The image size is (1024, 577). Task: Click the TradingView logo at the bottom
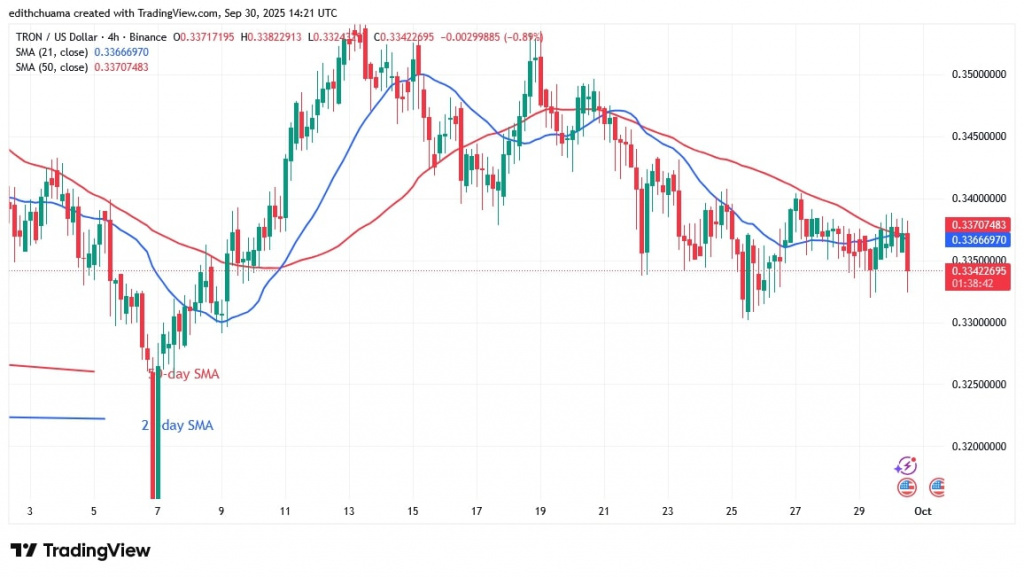(x=80, y=550)
